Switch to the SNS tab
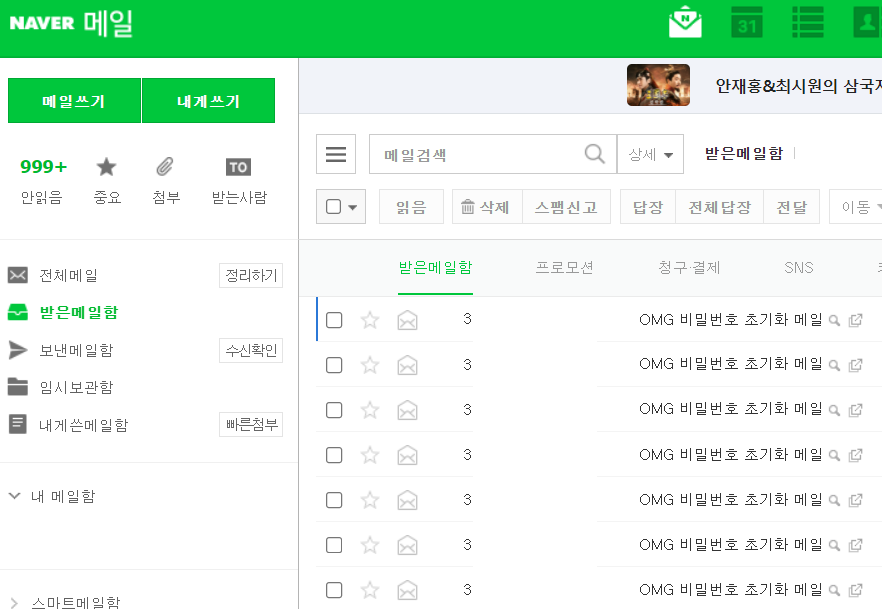The width and height of the screenshot is (882, 609). 799,268
